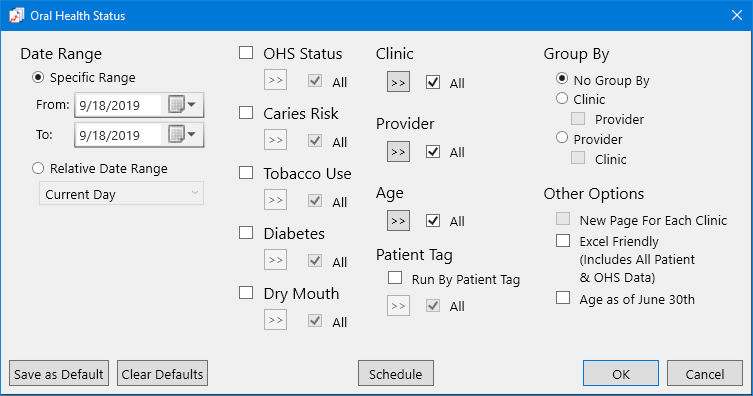Click the Clear Defaults button
The width and height of the screenshot is (753, 396).
pyautogui.click(x=162, y=373)
